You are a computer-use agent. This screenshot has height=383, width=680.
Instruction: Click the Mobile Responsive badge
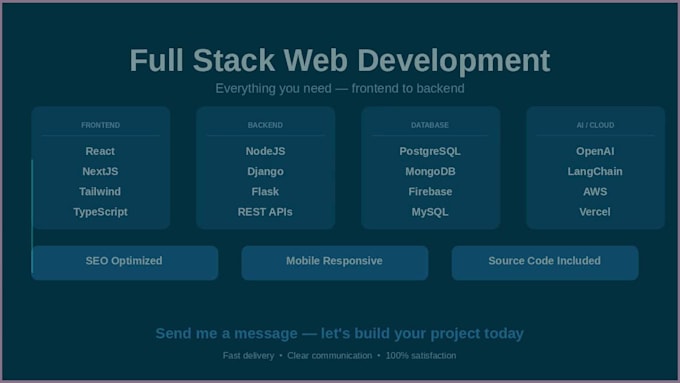(x=335, y=263)
